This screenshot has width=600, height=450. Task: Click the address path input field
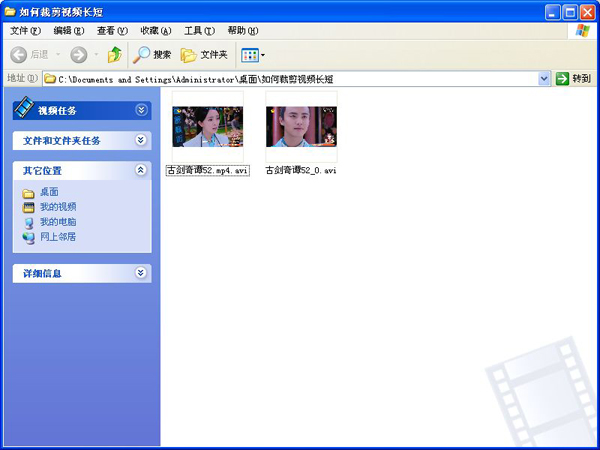pos(297,79)
